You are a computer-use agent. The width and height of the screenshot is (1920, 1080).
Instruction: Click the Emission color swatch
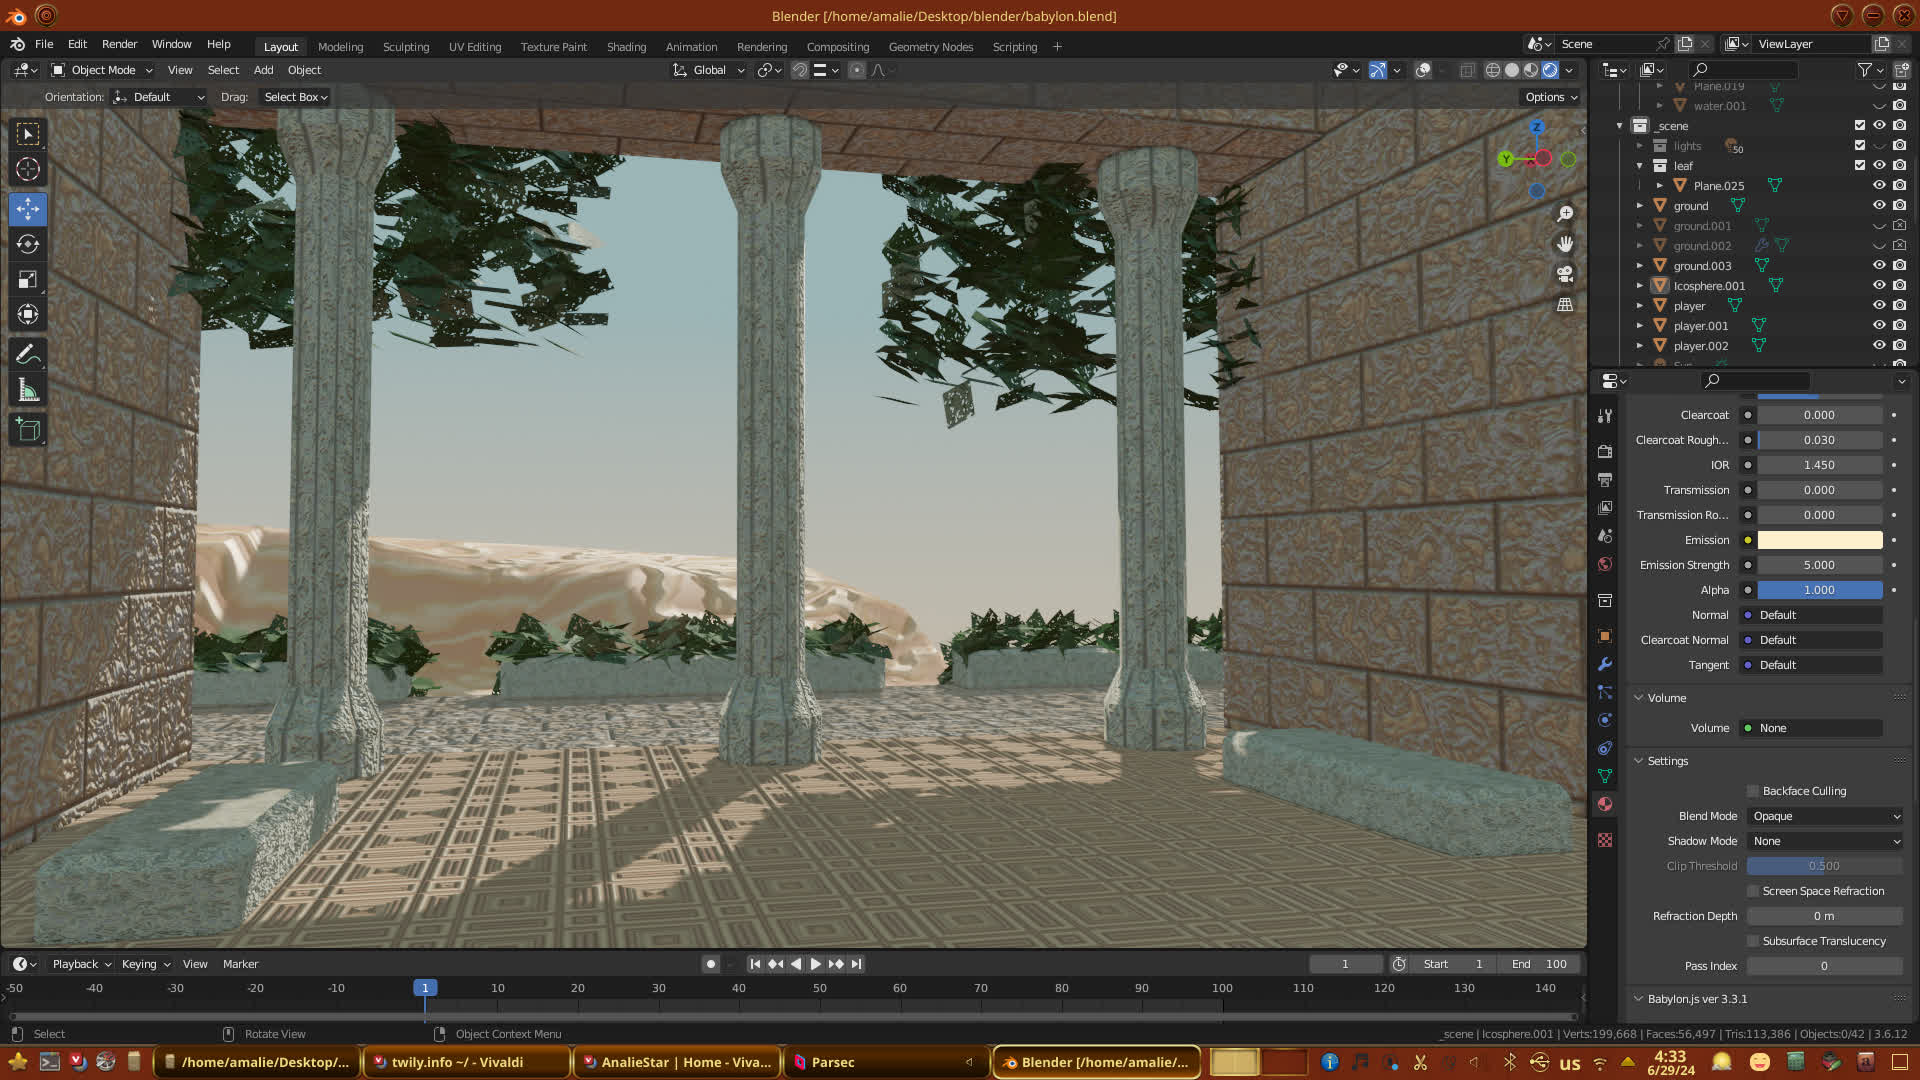[x=1819, y=540]
